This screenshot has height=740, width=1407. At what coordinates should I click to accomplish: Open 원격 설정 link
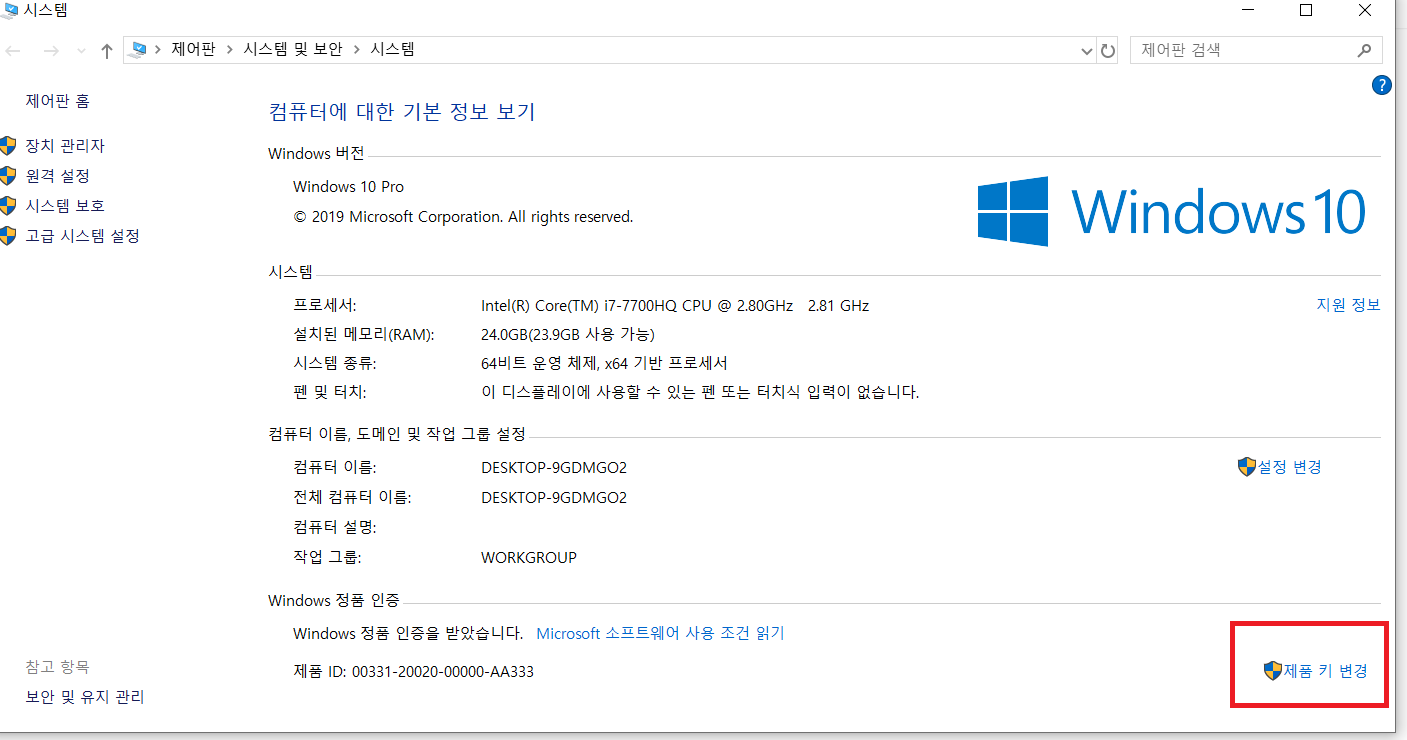coord(57,176)
